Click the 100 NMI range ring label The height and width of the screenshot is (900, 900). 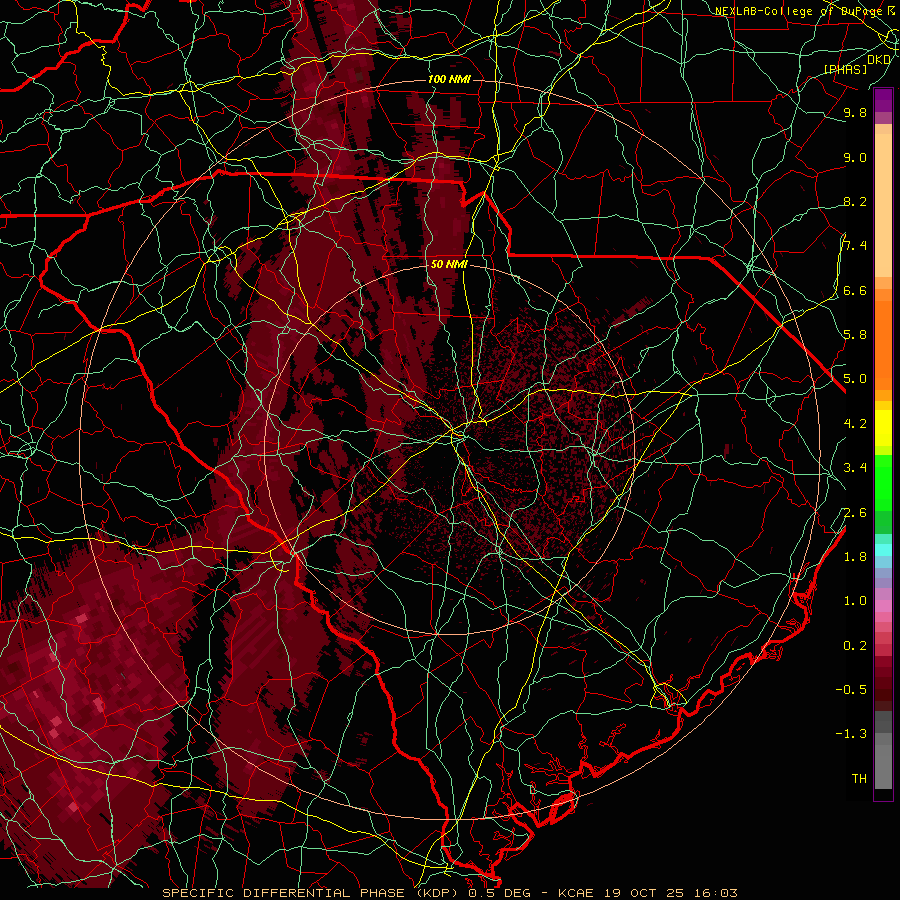(449, 79)
